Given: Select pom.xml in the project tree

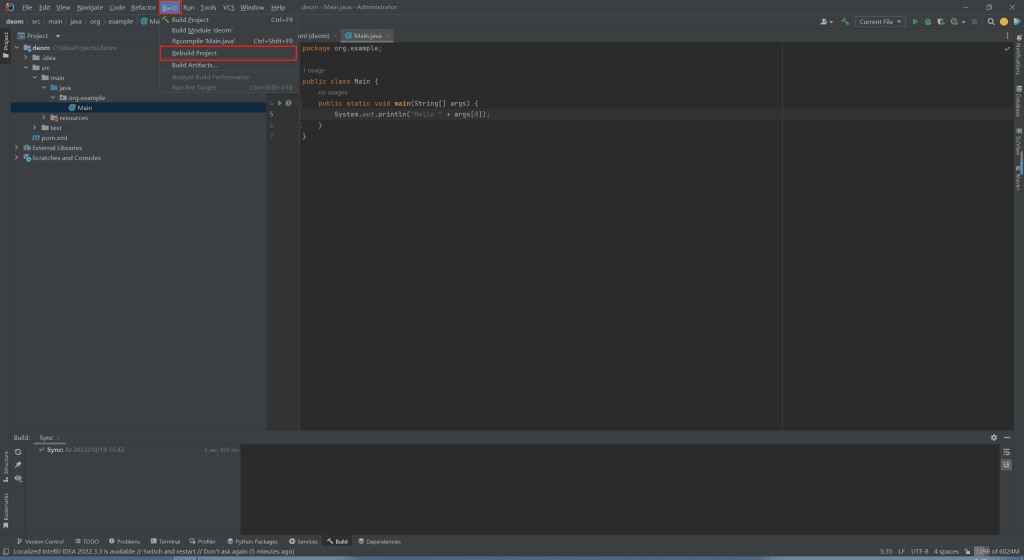Looking at the screenshot, I should point(54,138).
